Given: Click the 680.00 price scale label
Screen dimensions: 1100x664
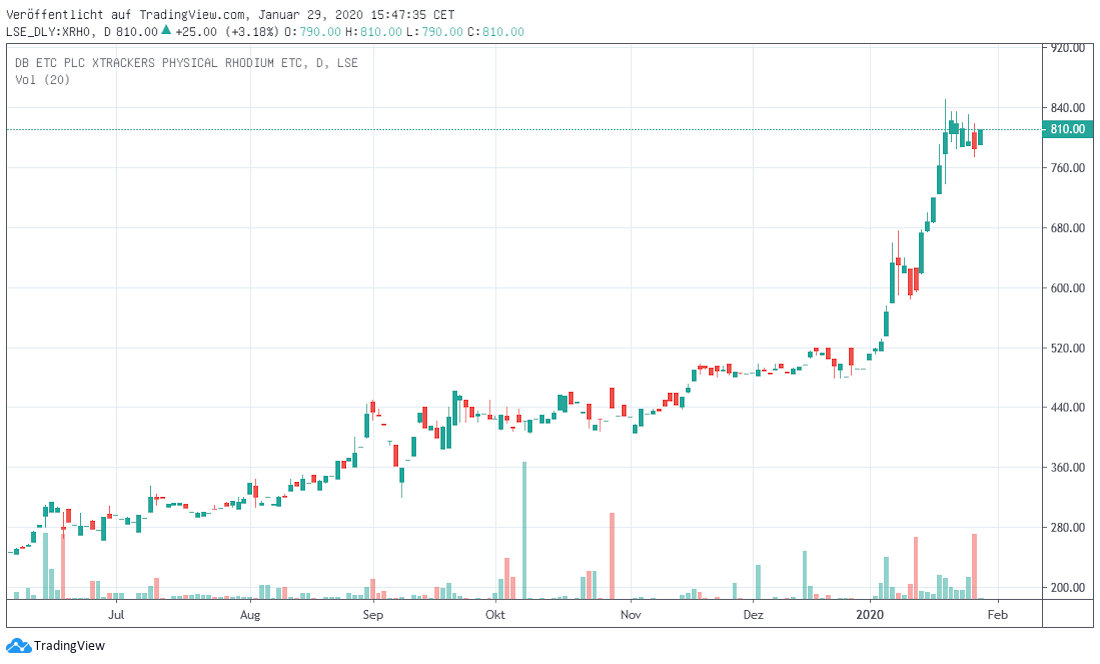Looking at the screenshot, I should pyautogui.click(x=1068, y=228).
